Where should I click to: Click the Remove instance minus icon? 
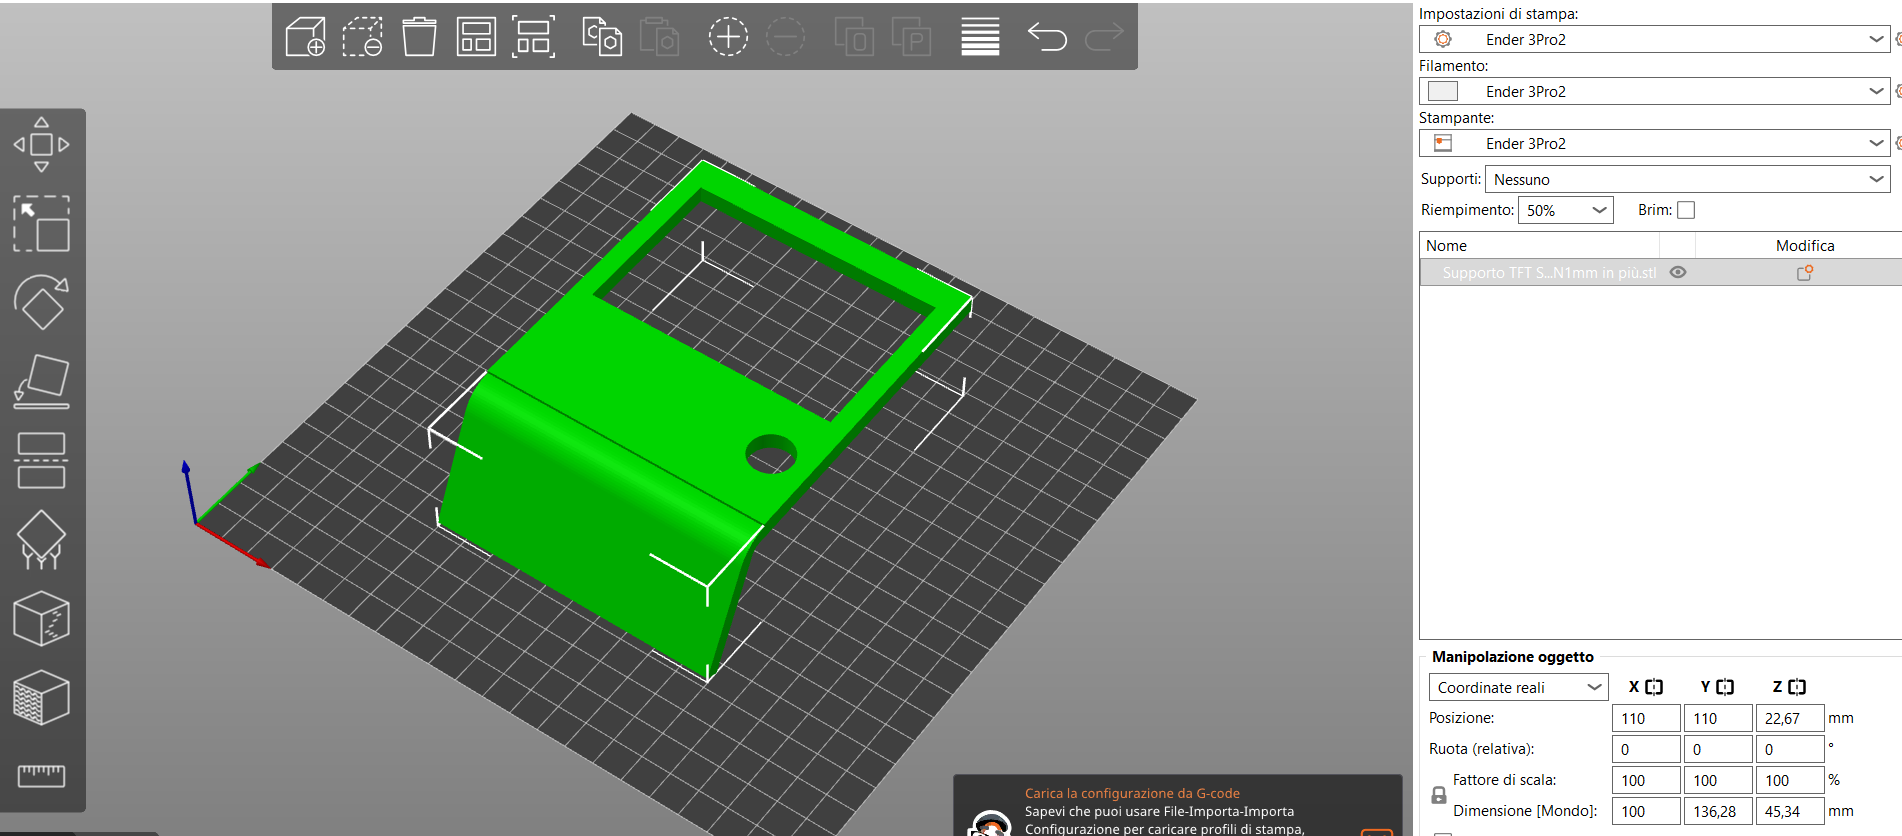point(785,37)
